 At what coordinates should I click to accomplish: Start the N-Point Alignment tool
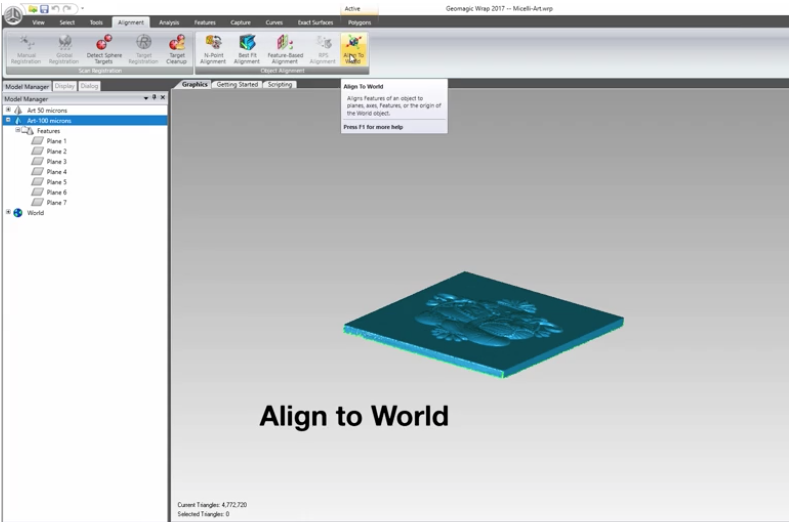coord(213,49)
